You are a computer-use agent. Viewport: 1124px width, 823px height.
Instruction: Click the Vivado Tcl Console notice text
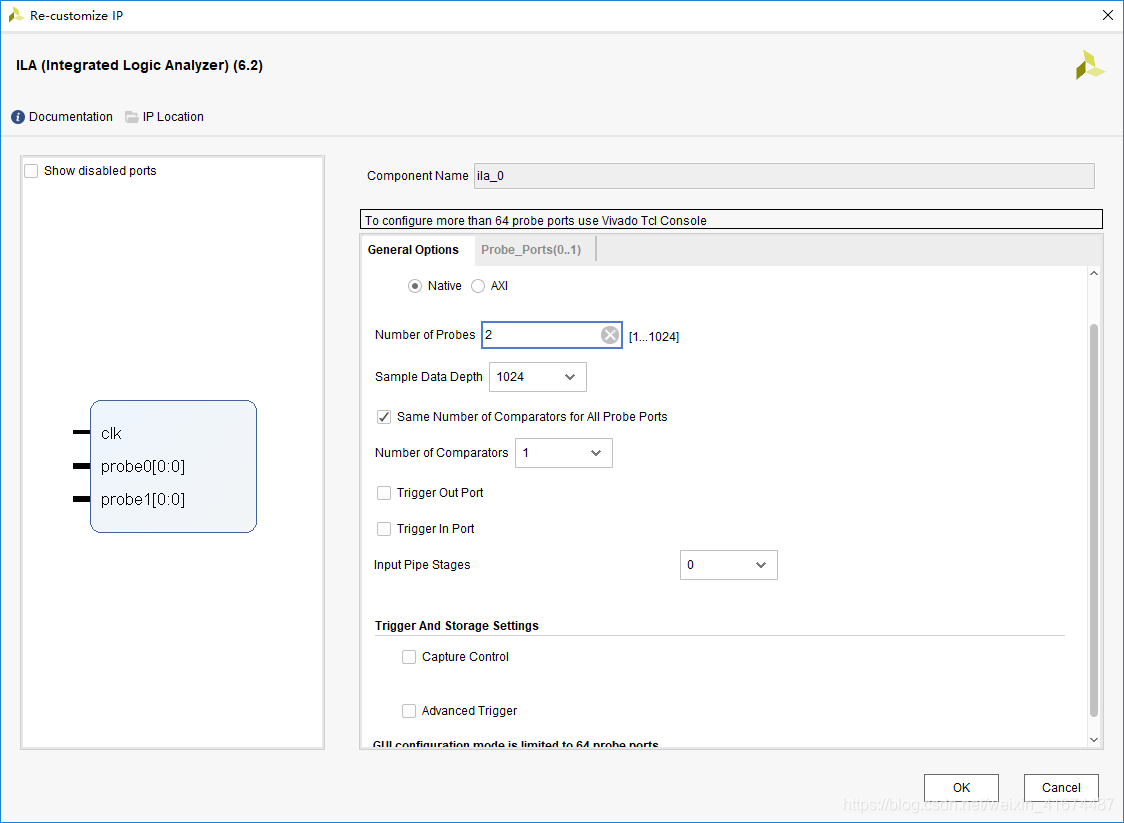point(535,221)
